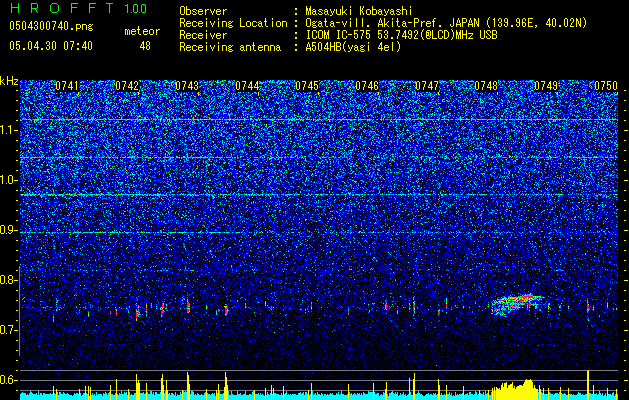Click the 0745 time marker
This screenshot has height=400, width=629.
(307, 86)
